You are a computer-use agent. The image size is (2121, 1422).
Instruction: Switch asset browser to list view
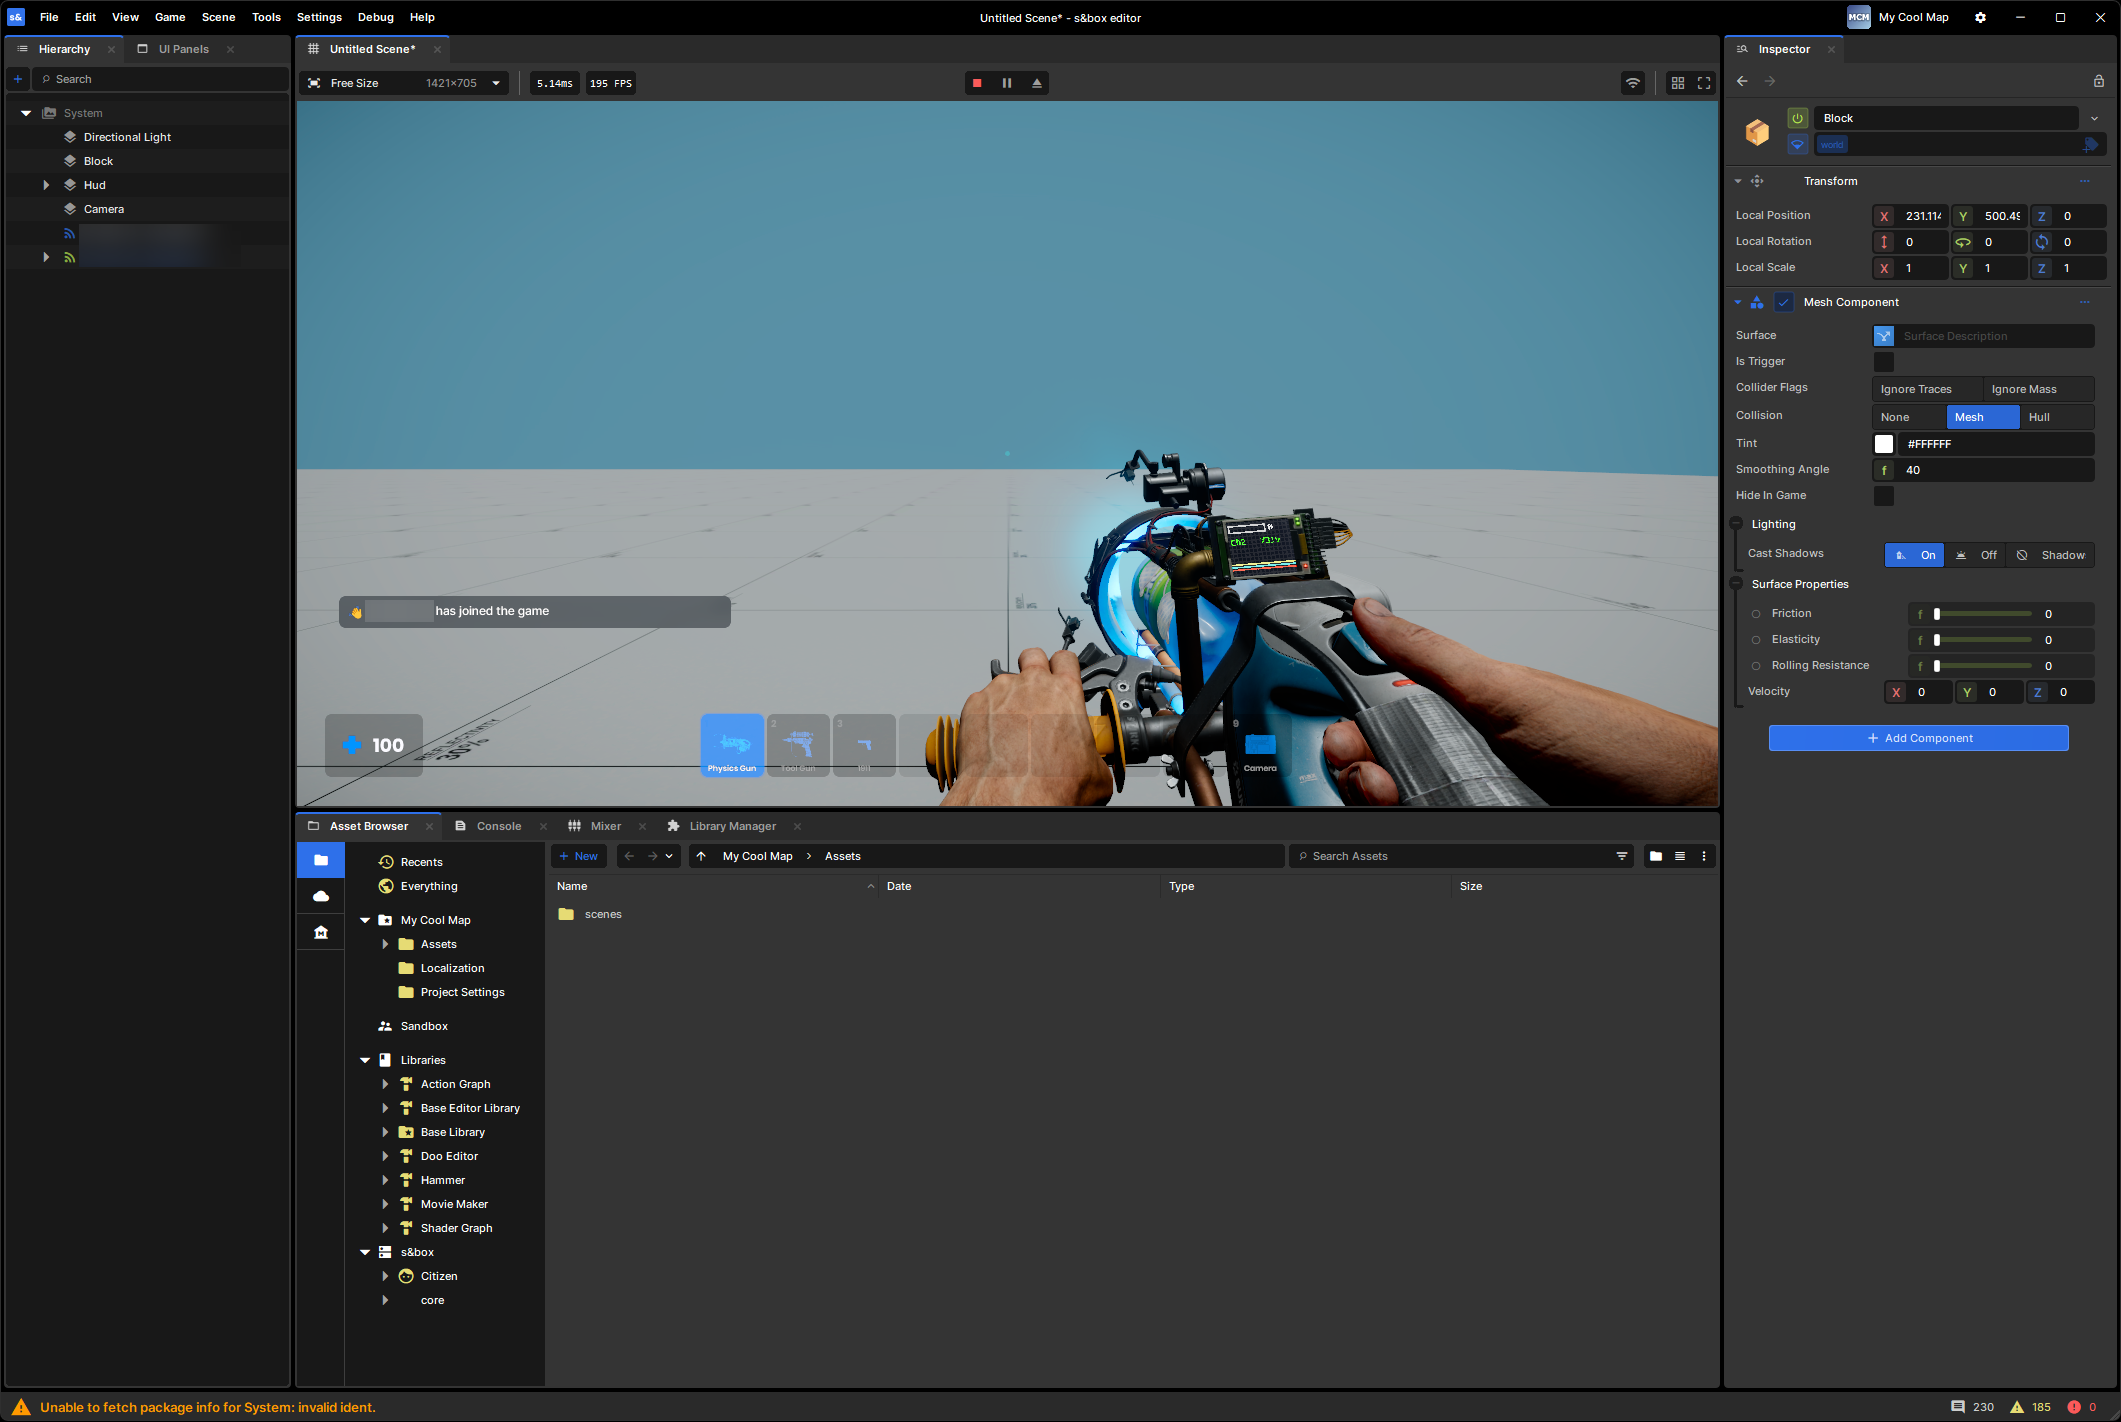(1680, 856)
